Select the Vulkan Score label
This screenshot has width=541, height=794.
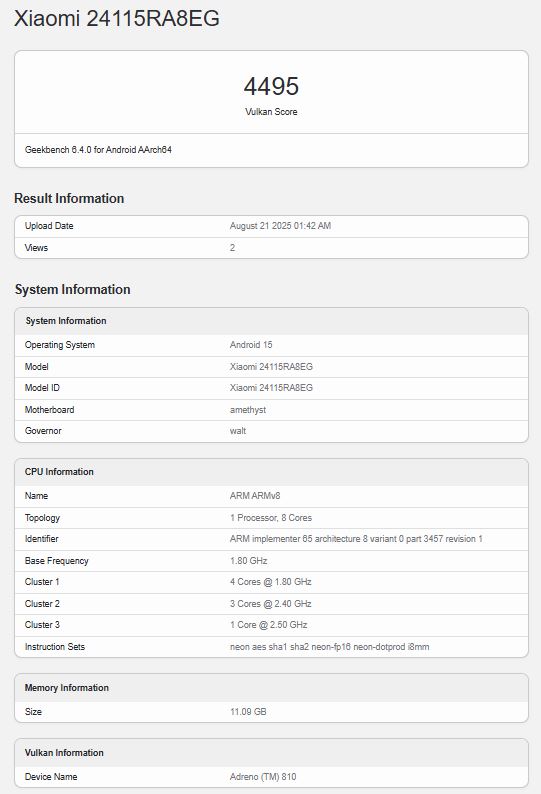coord(271,112)
